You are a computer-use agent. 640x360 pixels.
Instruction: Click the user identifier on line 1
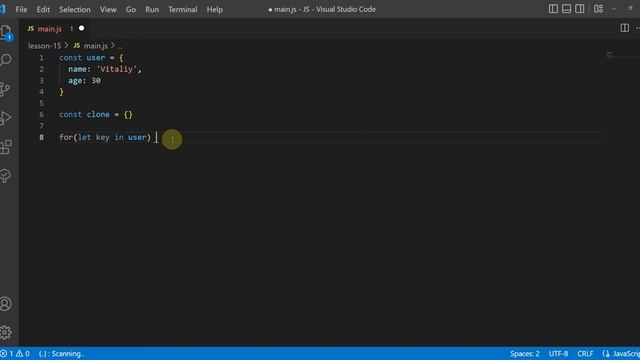pyautogui.click(x=96, y=58)
